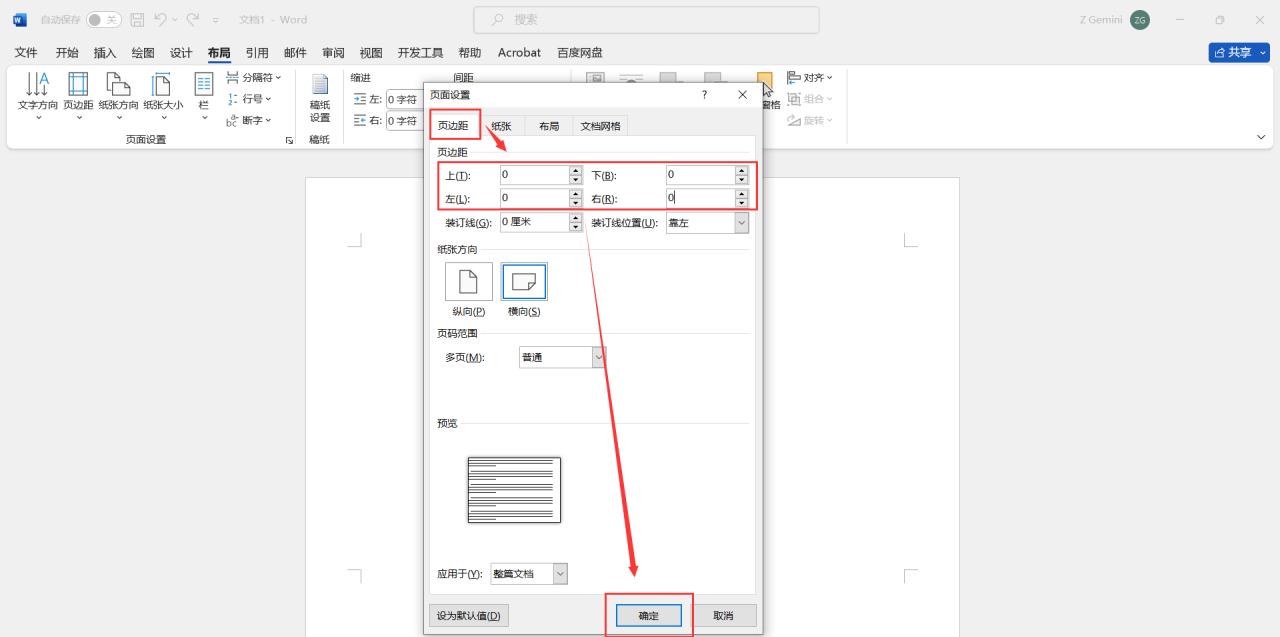Click the 取消 button

tap(723, 615)
